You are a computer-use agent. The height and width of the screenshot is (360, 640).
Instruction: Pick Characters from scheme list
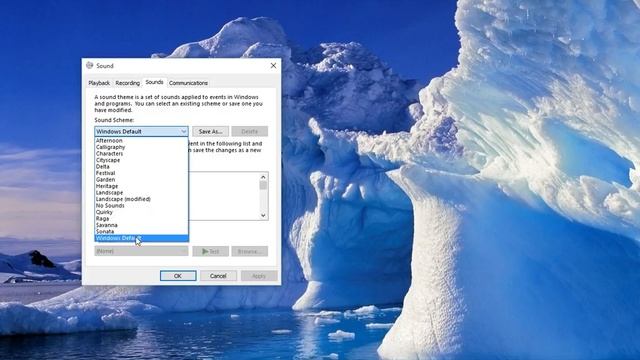tap(141, 153)
